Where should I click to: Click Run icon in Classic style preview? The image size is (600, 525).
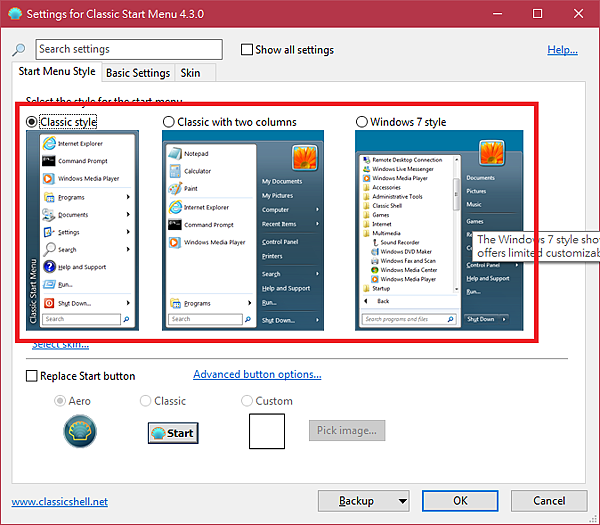pyautogui.click(x=49, y=284)
